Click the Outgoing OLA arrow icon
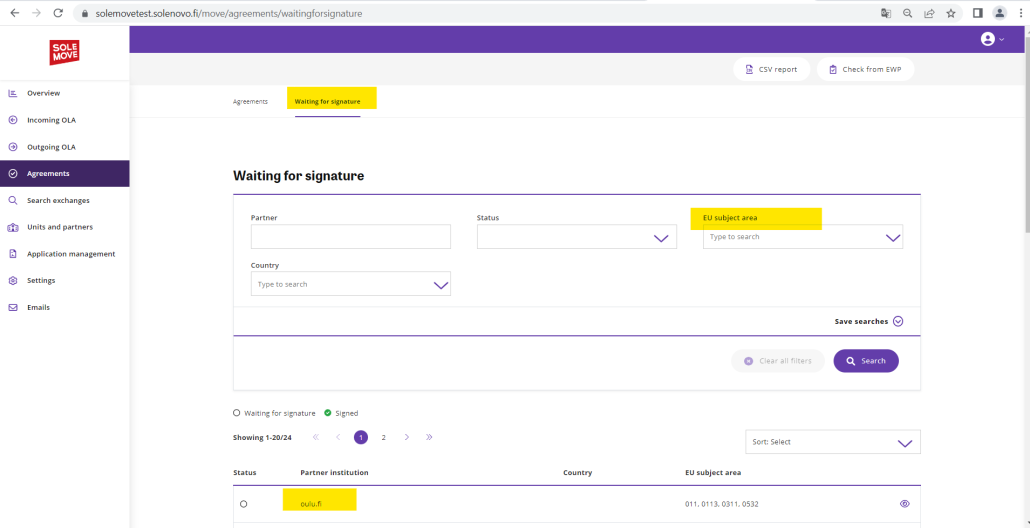1030x528 pixels. pyautogui.click(x=12, y=147)
